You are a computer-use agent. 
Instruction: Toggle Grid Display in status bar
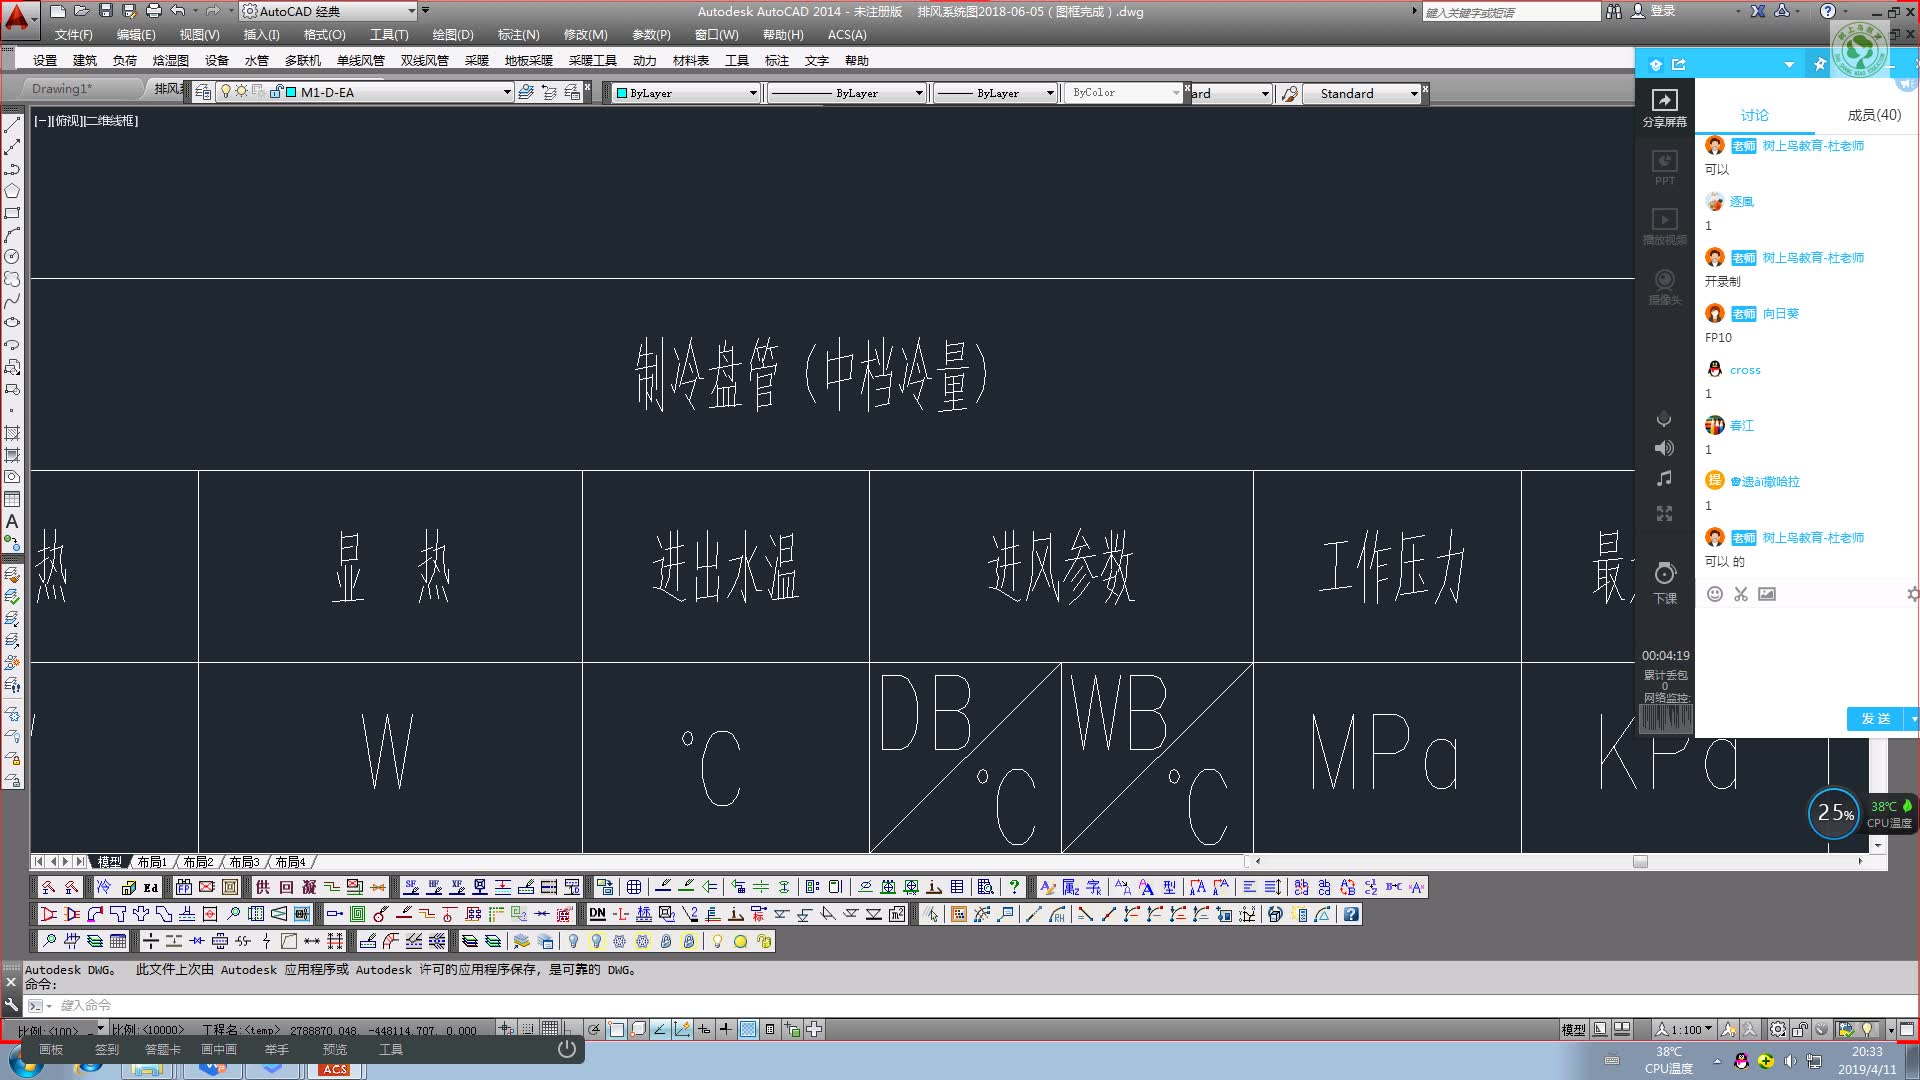550,1029
